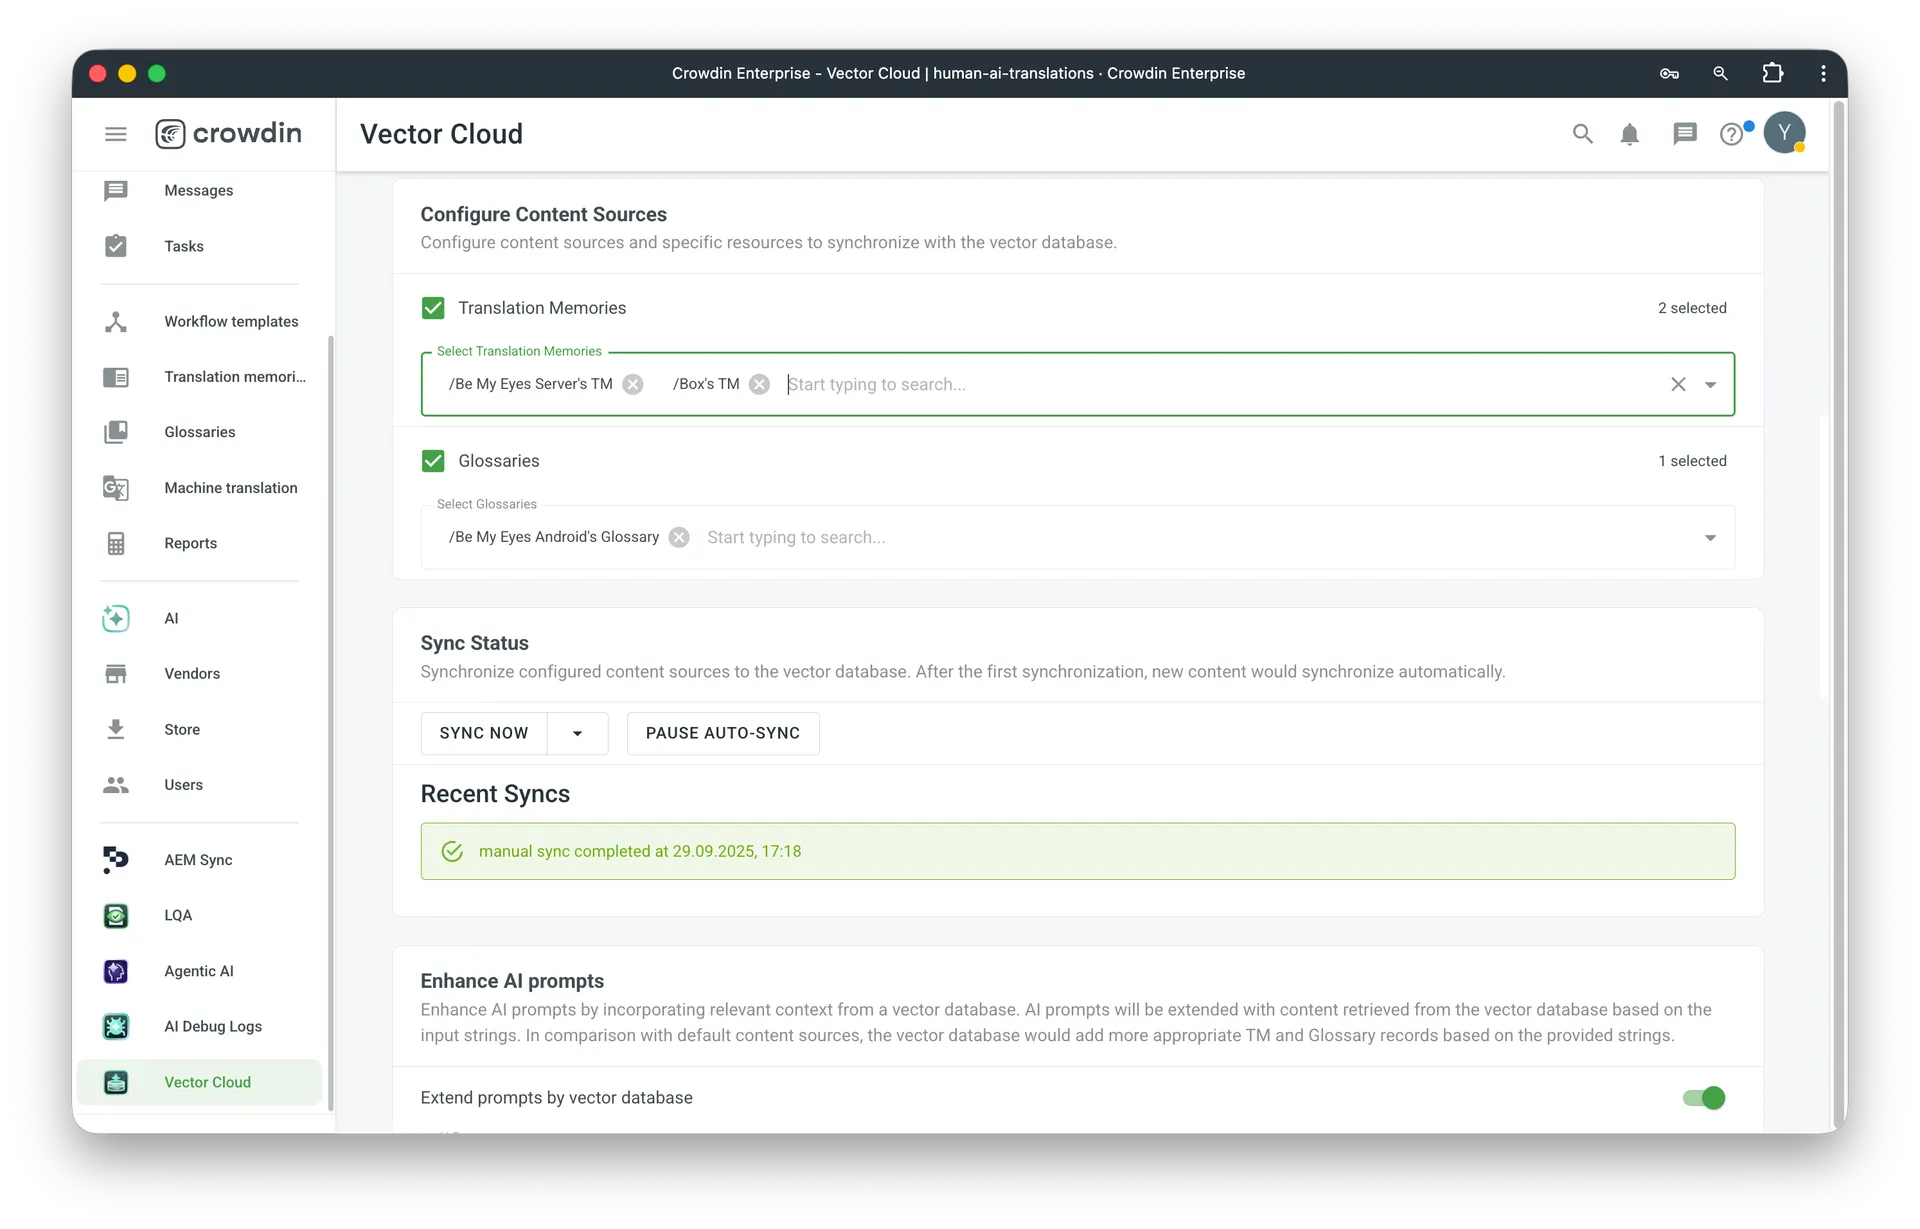This screenshot has height=1229, width=1920.
Task: Disable Extend prompts by vector database toggle
Action: pos(1704,1098)
